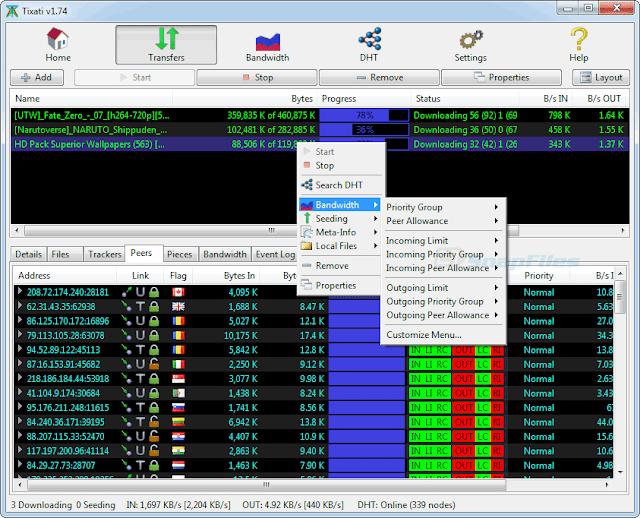Select the [UTW]_Fate_Zero transfer row
This screenshot has height=518, width=640.
click(320, 115)
